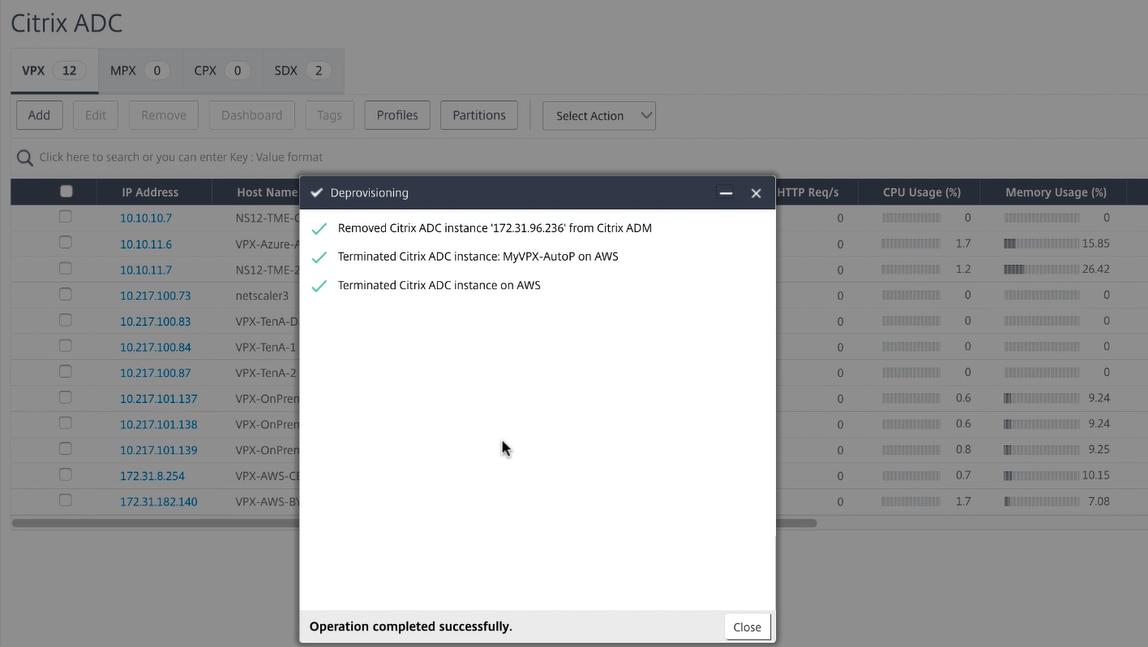1148x647 pixels.
Task: Sort by IP Address column header
Action: [x=150, y=192]
